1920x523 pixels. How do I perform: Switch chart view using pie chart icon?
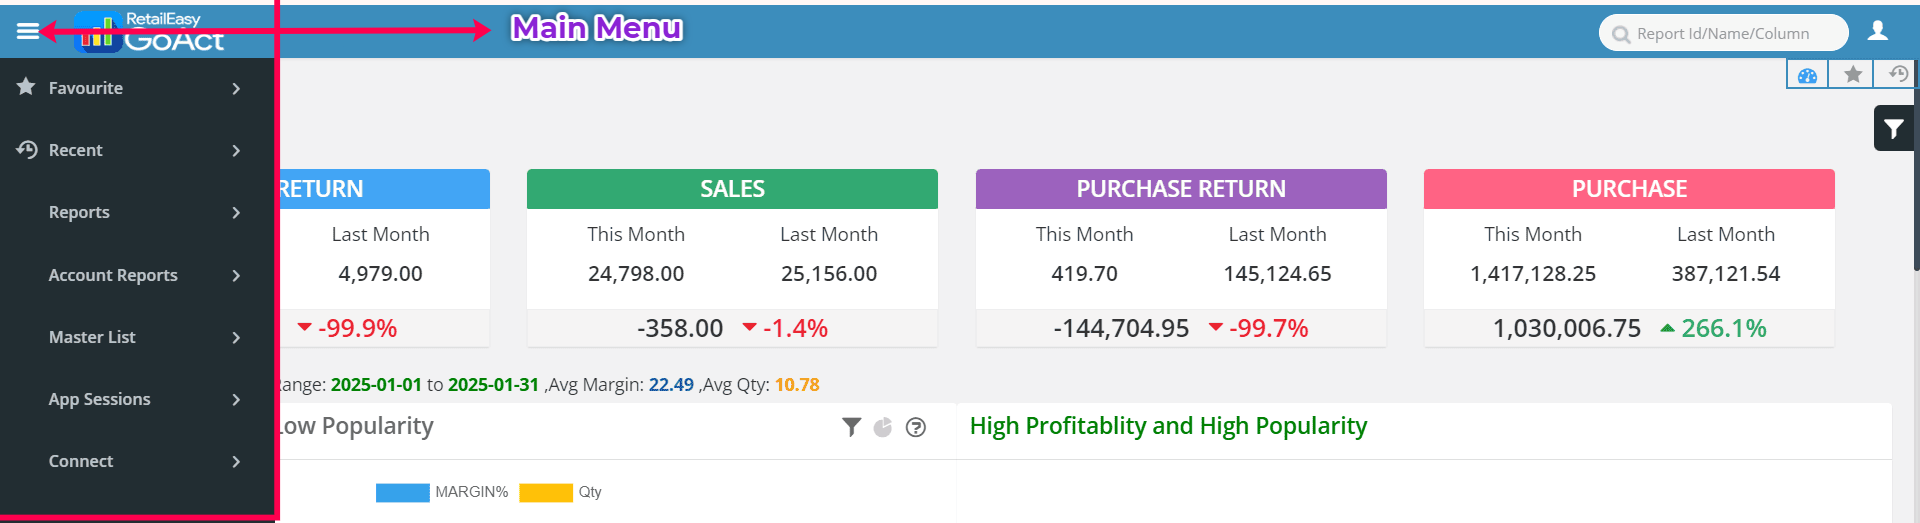click(883, 427)
